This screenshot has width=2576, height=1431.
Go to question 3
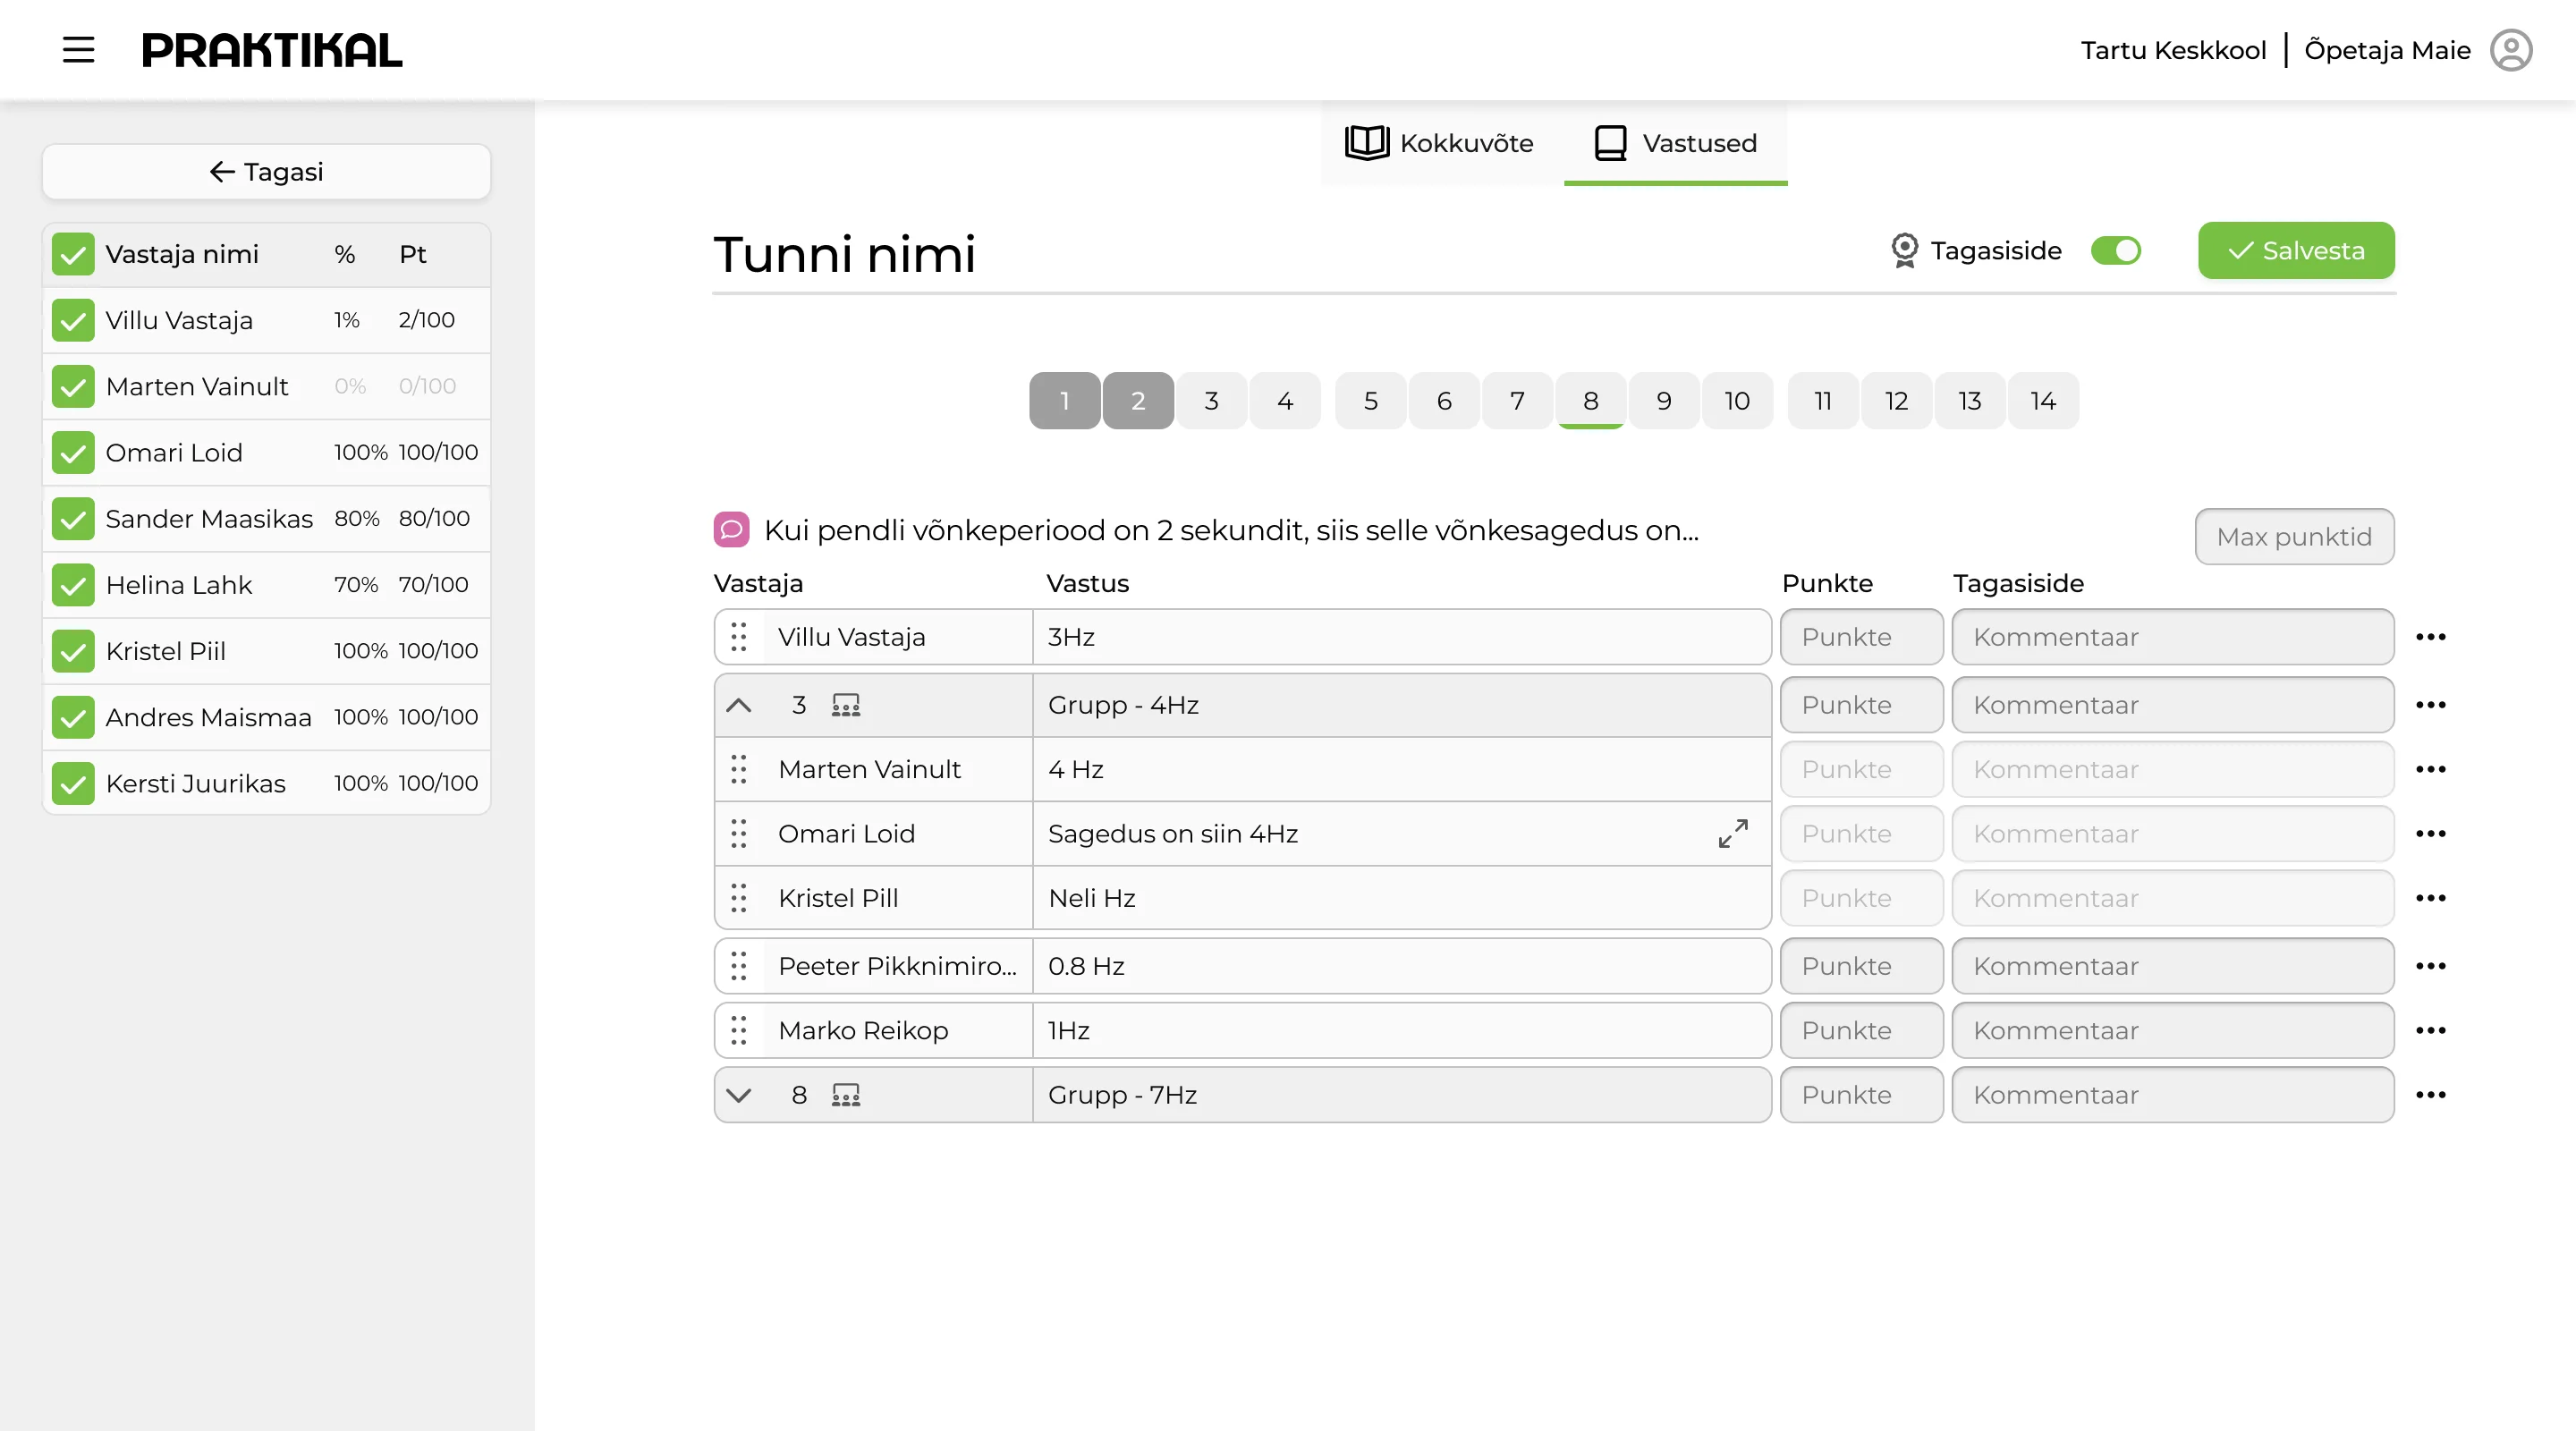1211,401
